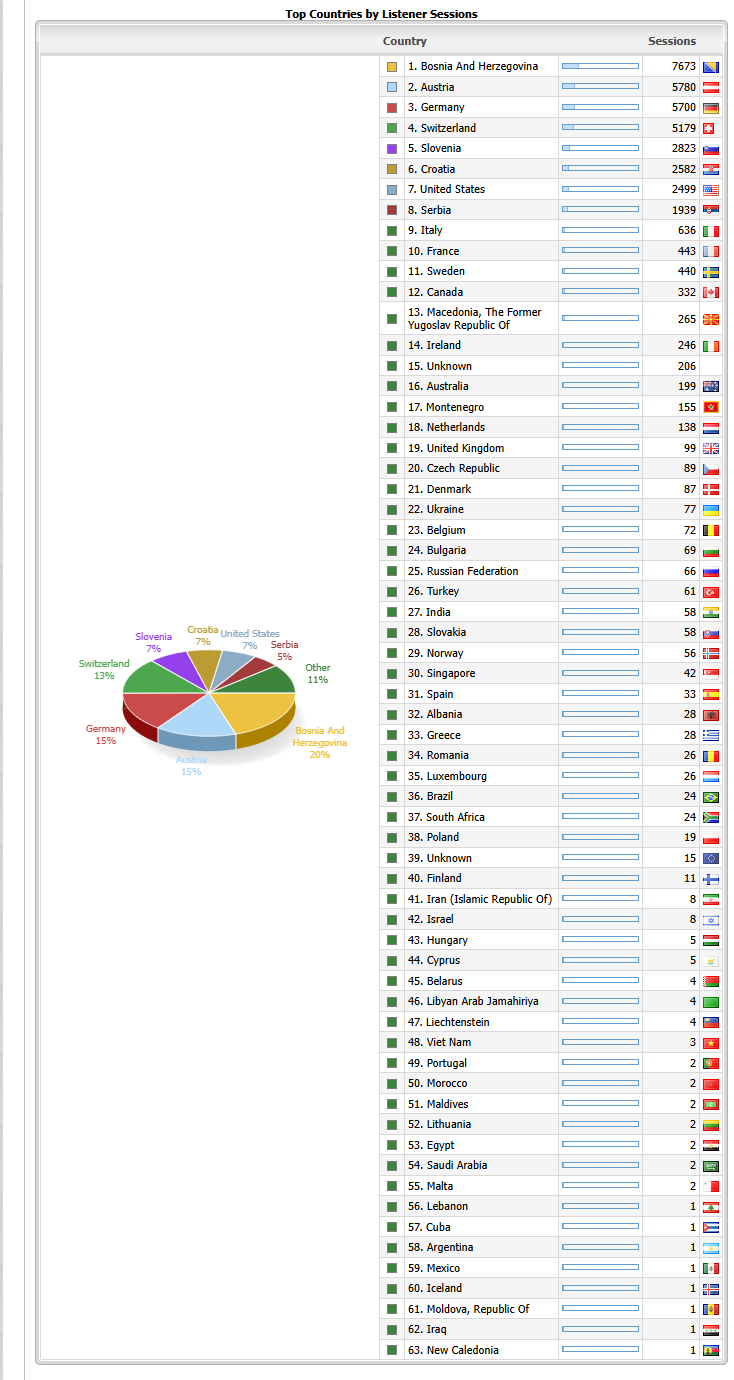
Task: Click the light blue swatch beside Austria
Action: tap(392, 87)
